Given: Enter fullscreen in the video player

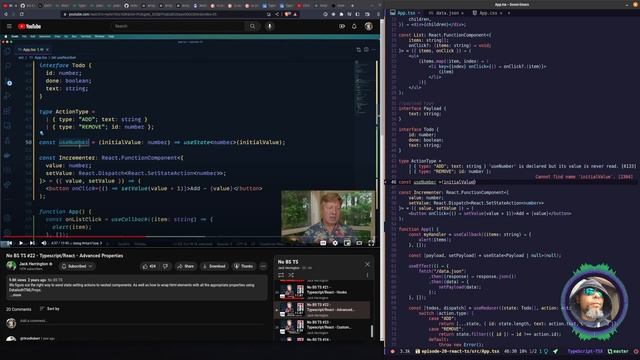Looking at the screenshot, I should pyautogui.click(x=371, y=243).
